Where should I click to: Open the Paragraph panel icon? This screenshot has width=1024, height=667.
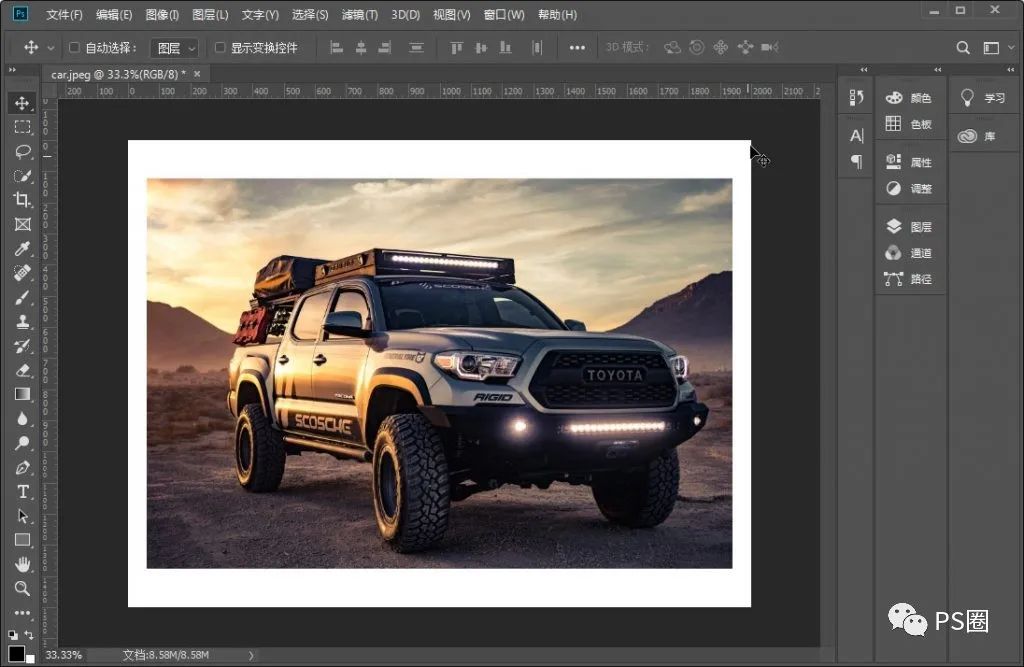[856, 161]
